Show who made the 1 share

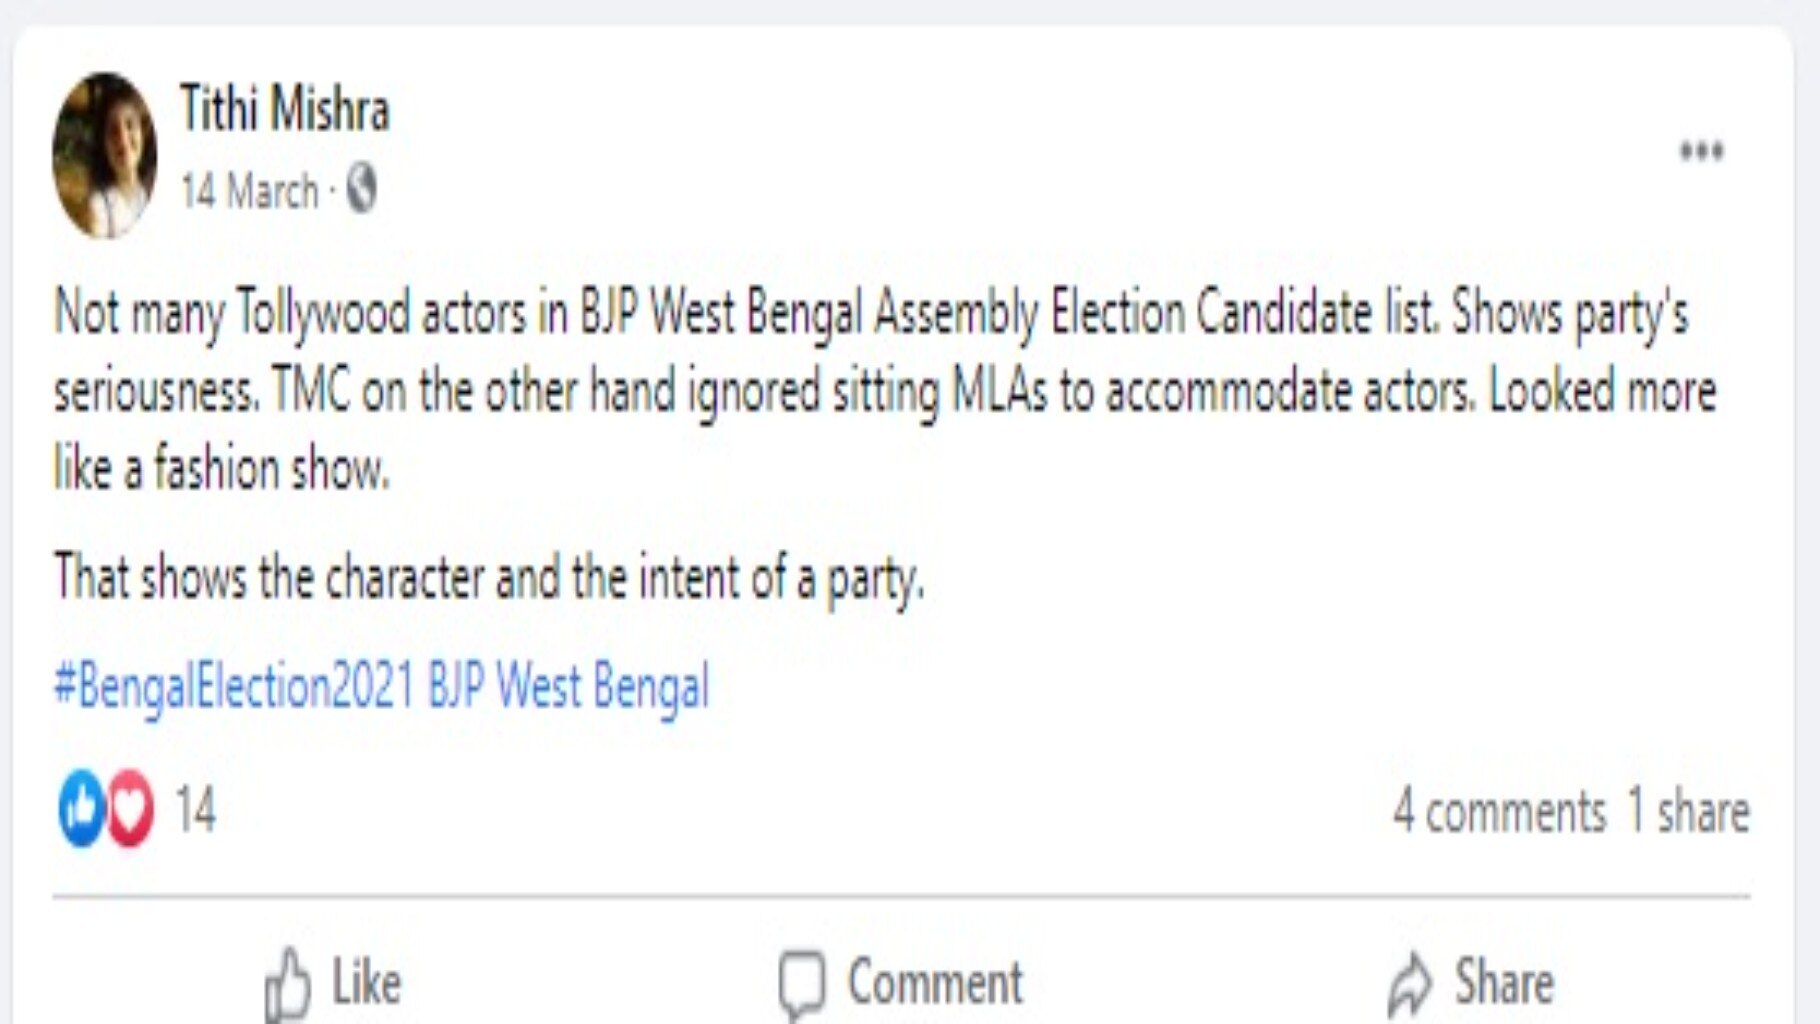(1688, 810)
